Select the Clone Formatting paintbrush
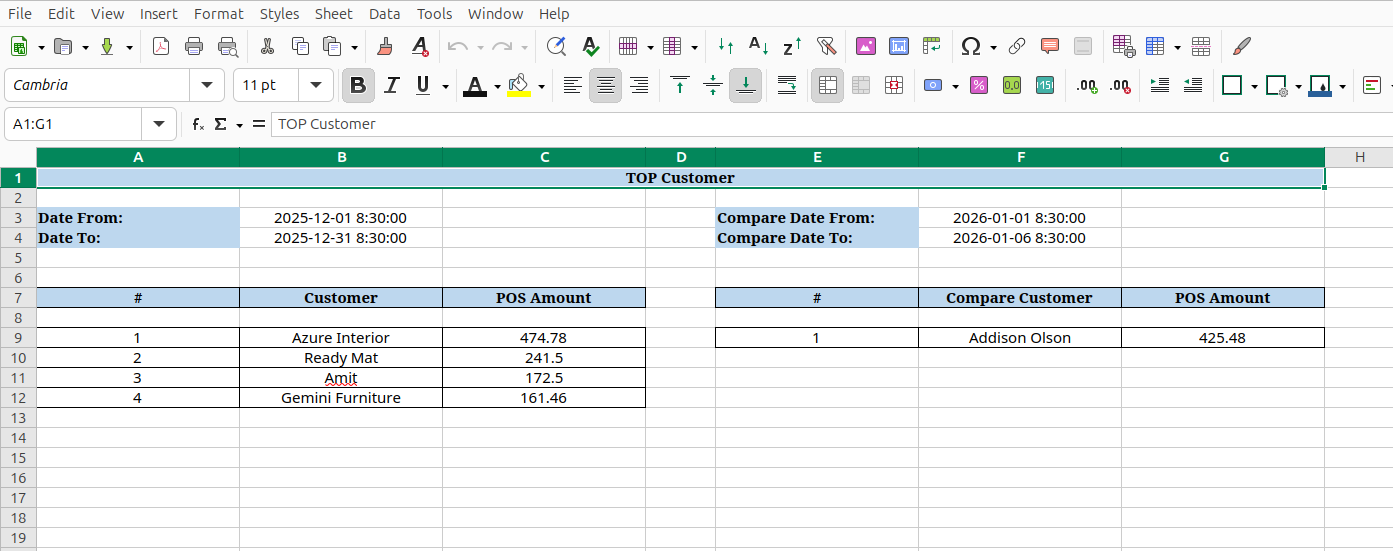1393x551 pixels. (x=386, y=46)
